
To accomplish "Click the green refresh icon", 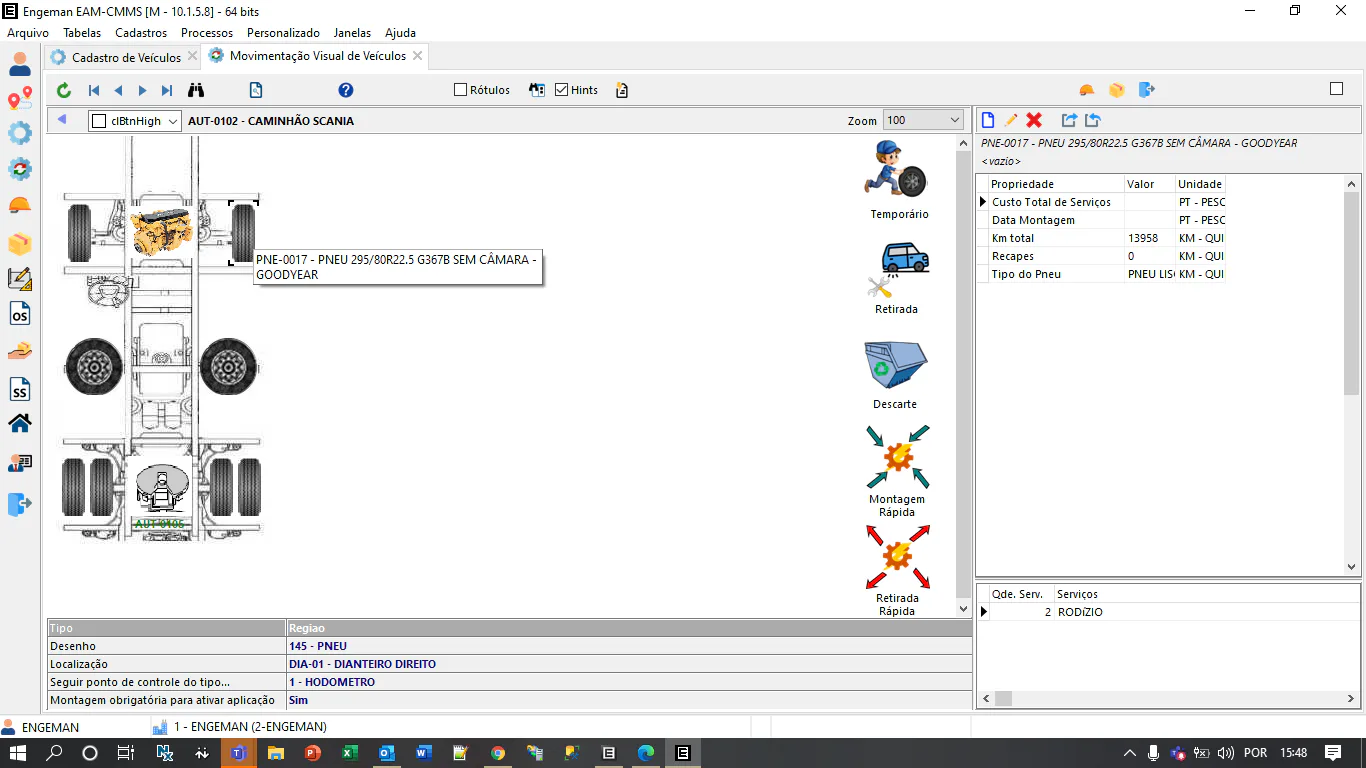I will [x=64, y=90].
